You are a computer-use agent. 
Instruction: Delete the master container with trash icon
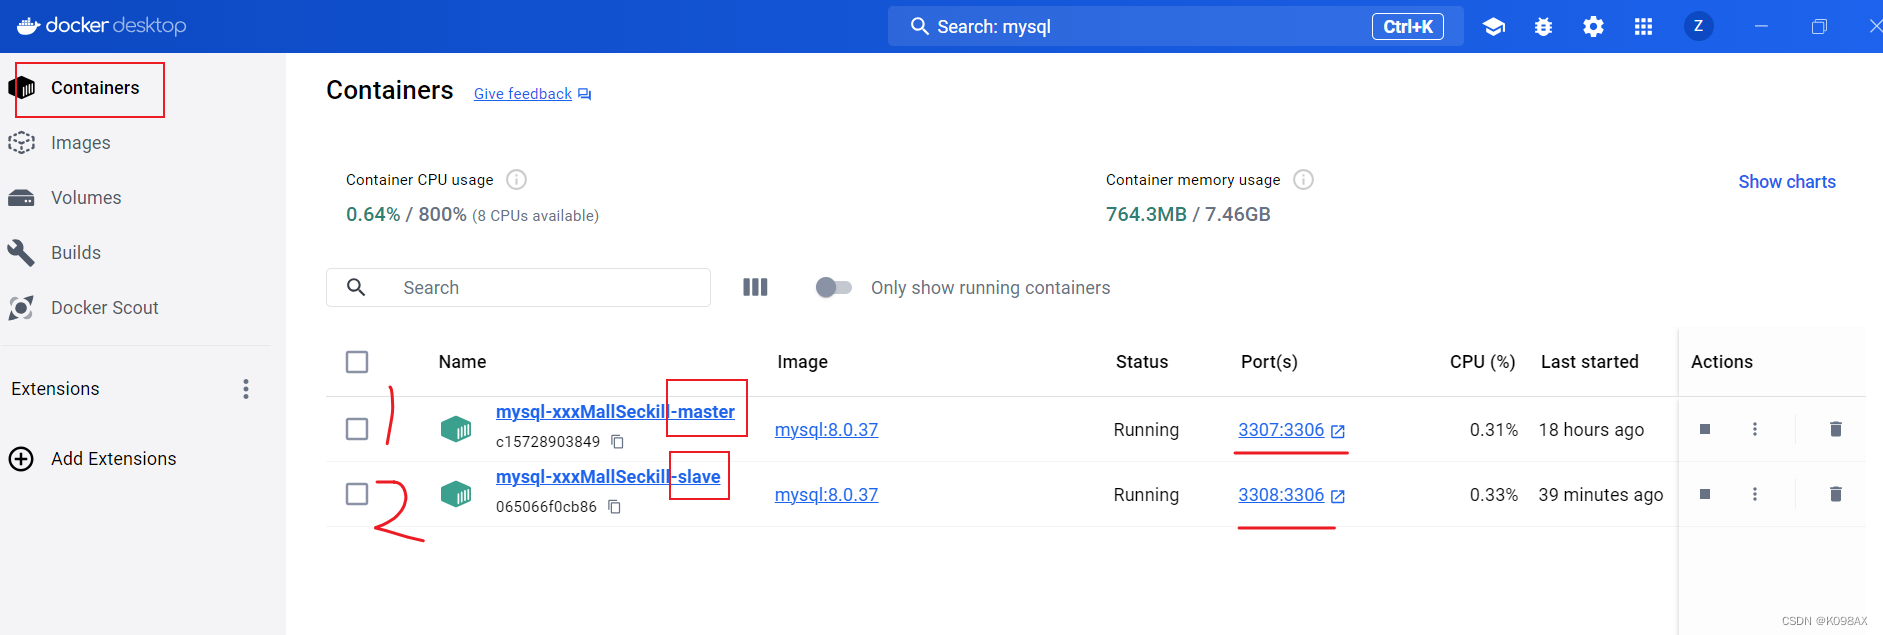(1836, 429)
